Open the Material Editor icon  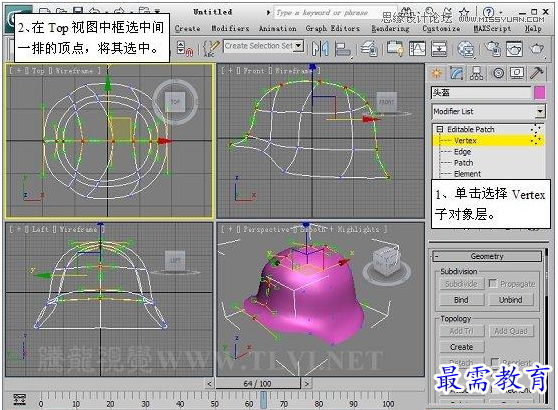click(x=465, y=49)
